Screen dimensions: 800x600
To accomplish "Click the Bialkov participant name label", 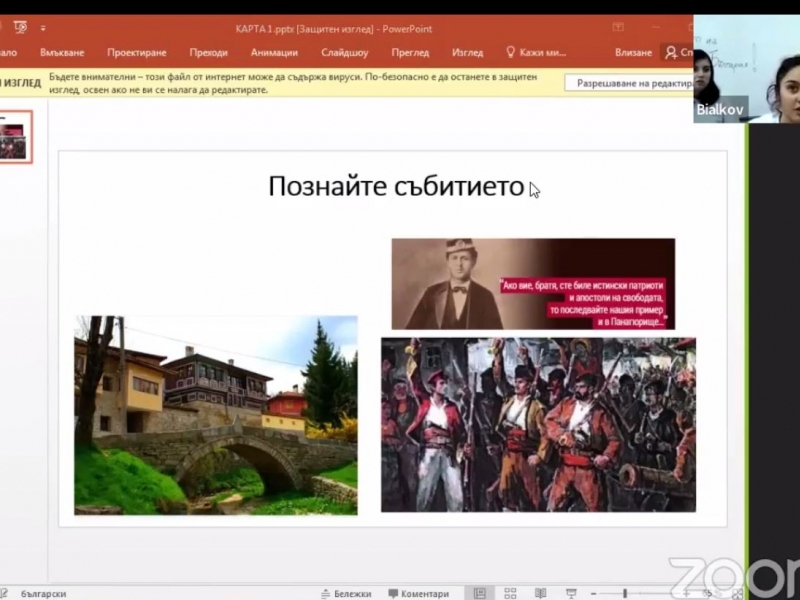I will click(720, 109).
